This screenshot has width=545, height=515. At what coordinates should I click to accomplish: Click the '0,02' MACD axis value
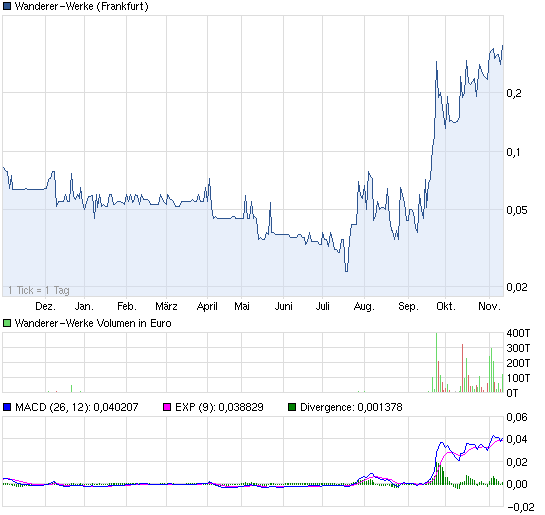coord(517,462)
